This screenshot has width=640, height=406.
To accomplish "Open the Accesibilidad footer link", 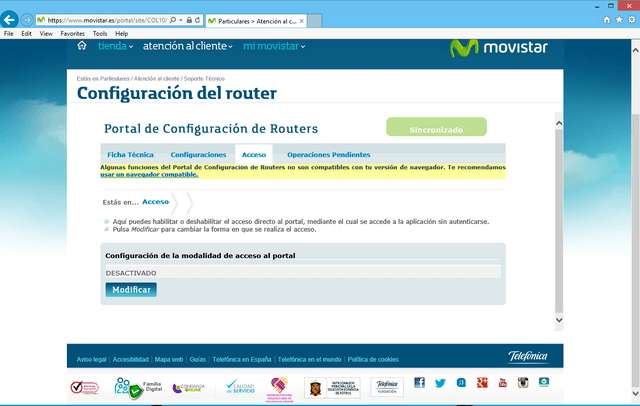I will [131, 359].
